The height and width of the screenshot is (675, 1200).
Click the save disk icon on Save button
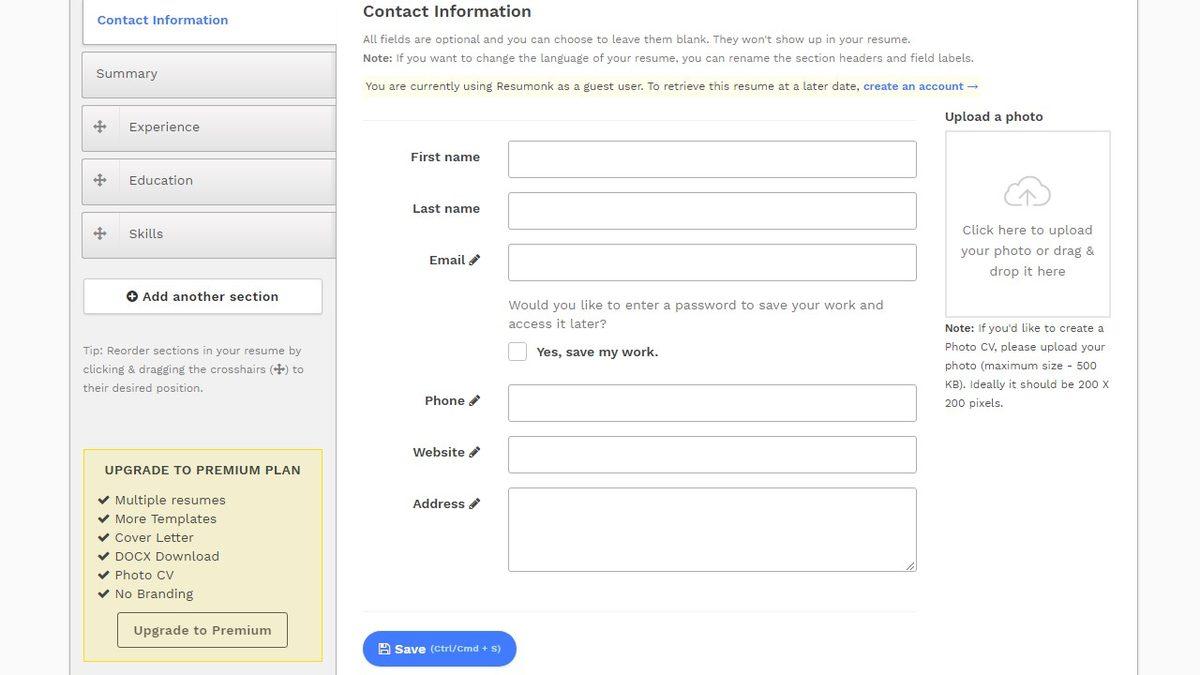point(384,648)
